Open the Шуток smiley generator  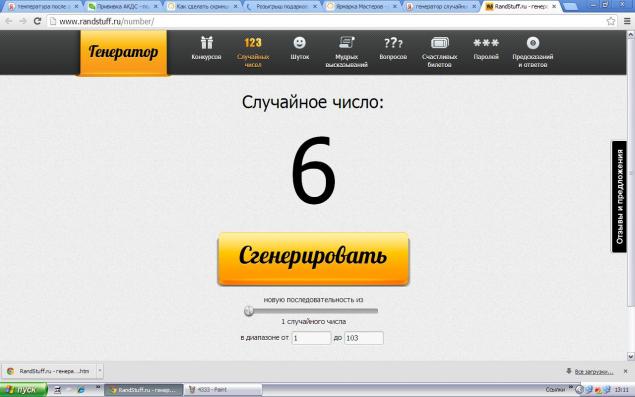[300, 49]
